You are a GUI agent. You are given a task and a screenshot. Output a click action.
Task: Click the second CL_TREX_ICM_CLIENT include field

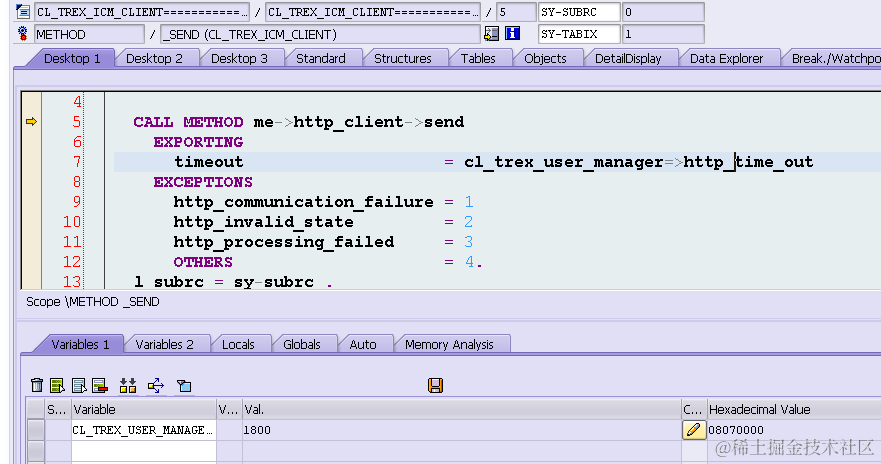pyautogui.click(x=373, y=12)
